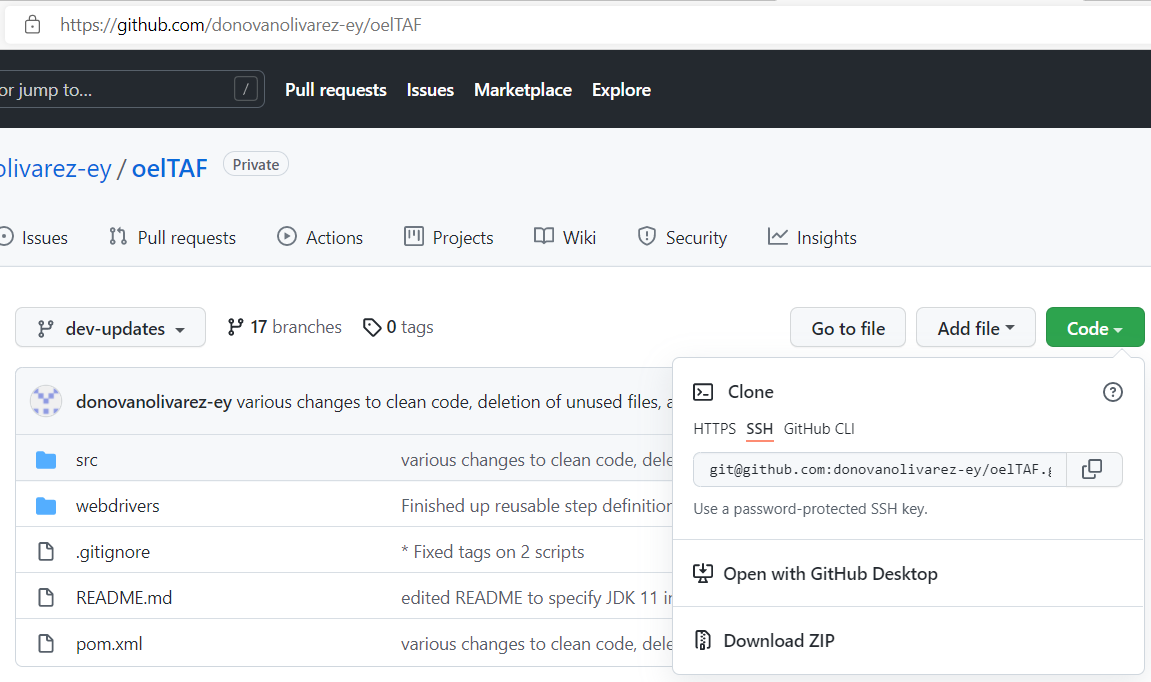Click the Clone terminal icon

point(703,392)
